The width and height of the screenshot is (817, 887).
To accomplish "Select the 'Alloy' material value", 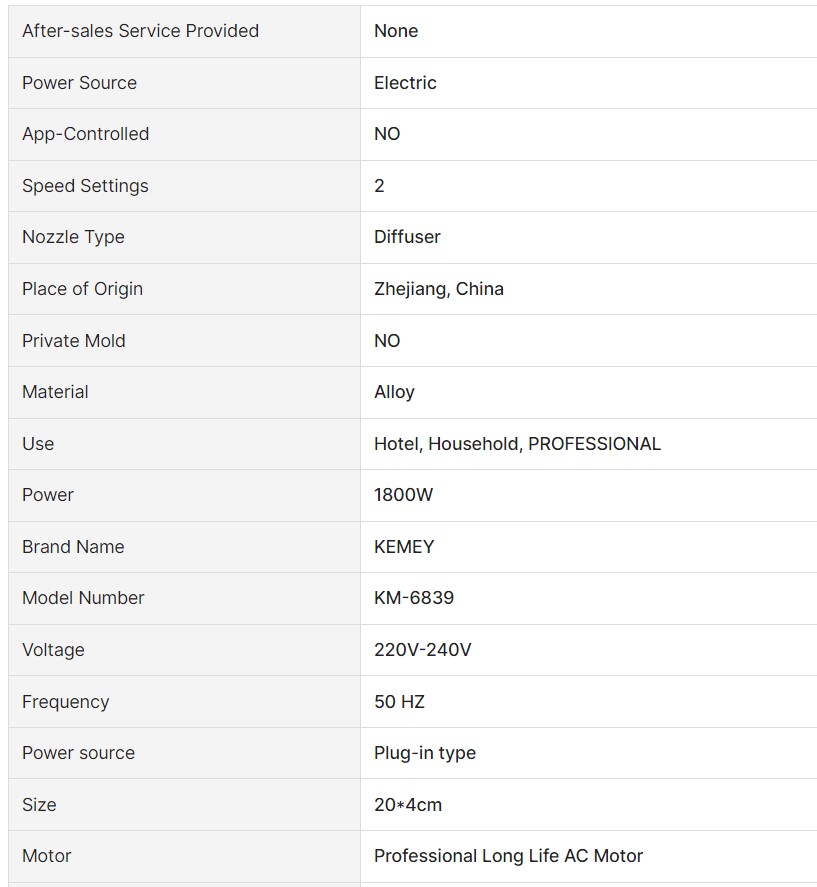I will click(394, 392).
